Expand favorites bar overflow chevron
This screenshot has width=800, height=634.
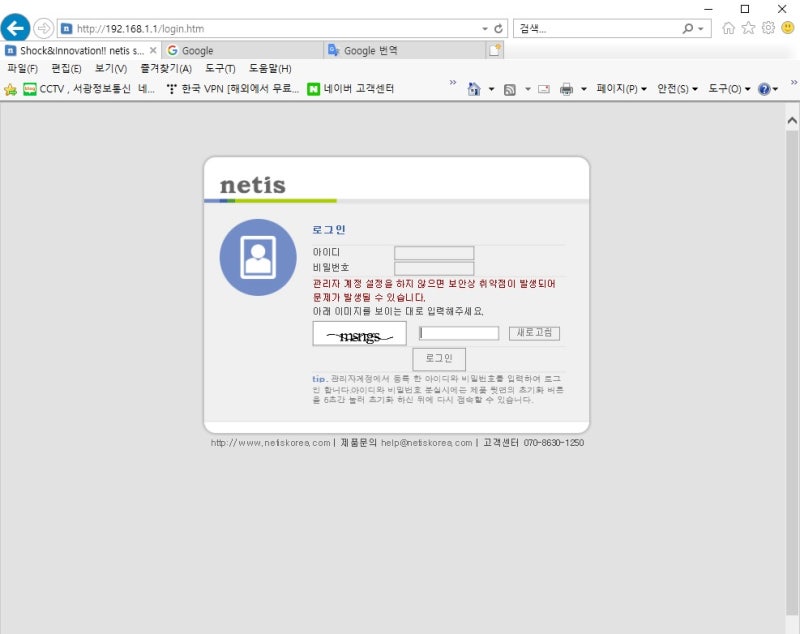453,82
